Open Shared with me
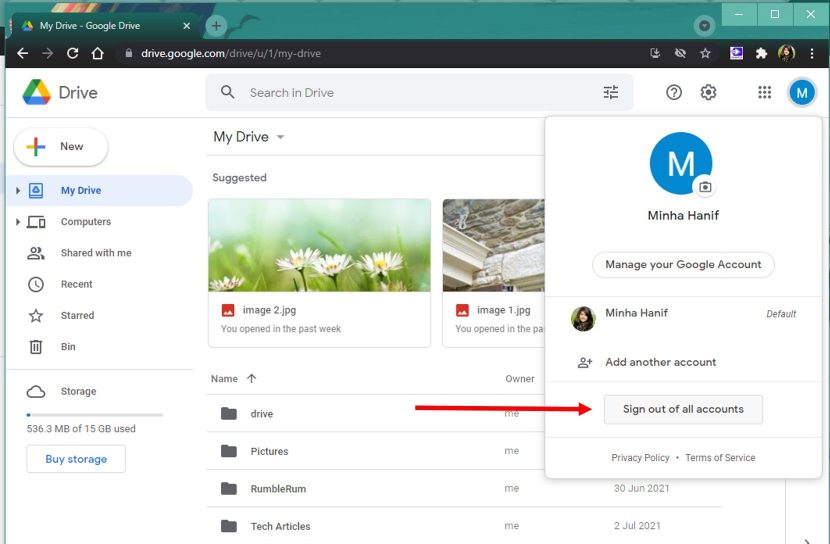The image size is (830, 544). coord(100,253)
